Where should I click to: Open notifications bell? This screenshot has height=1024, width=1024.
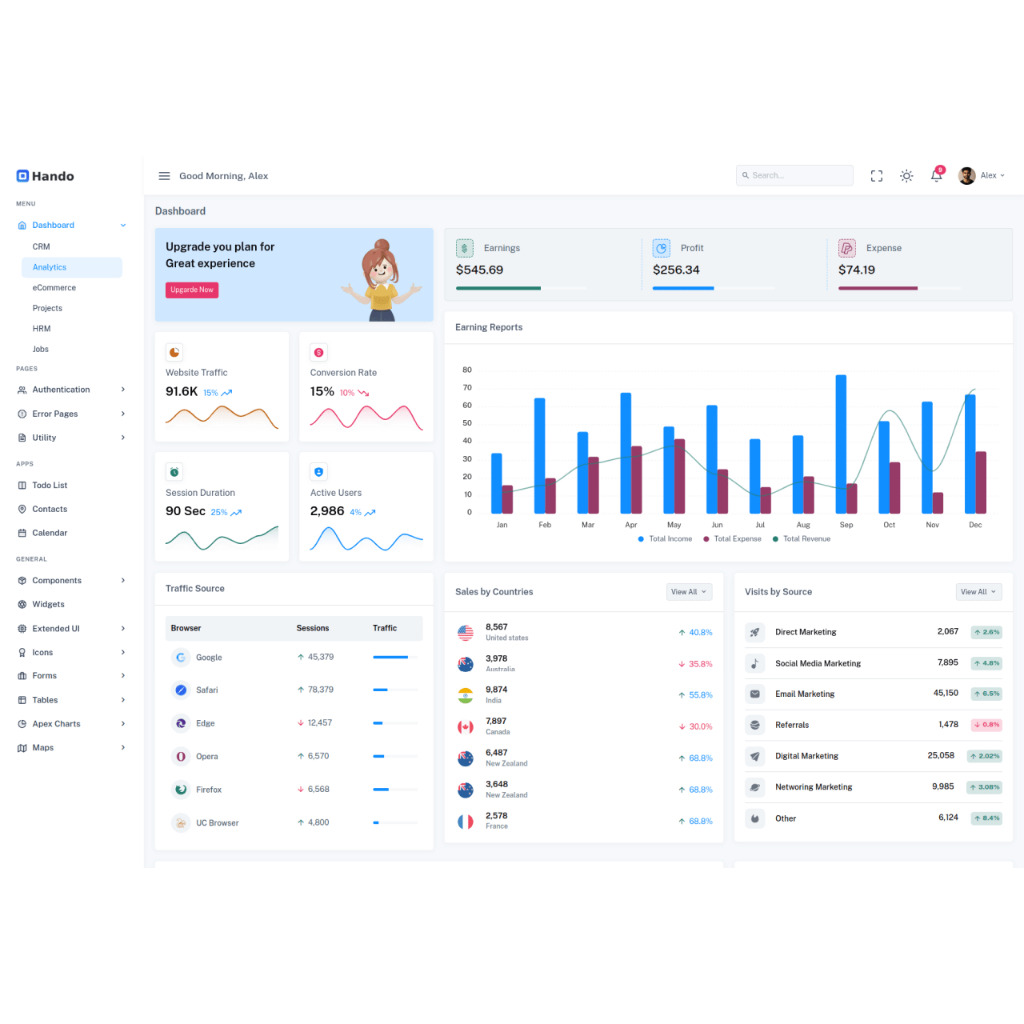[x=936, y=175]
